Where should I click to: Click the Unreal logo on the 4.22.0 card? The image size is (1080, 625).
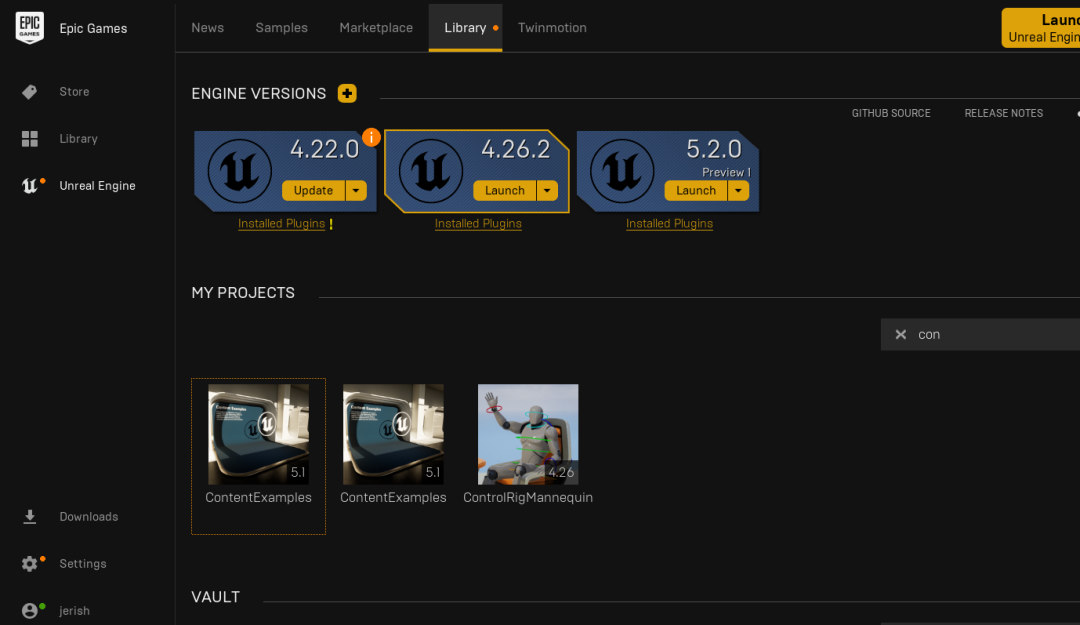[x=240, y=171]
